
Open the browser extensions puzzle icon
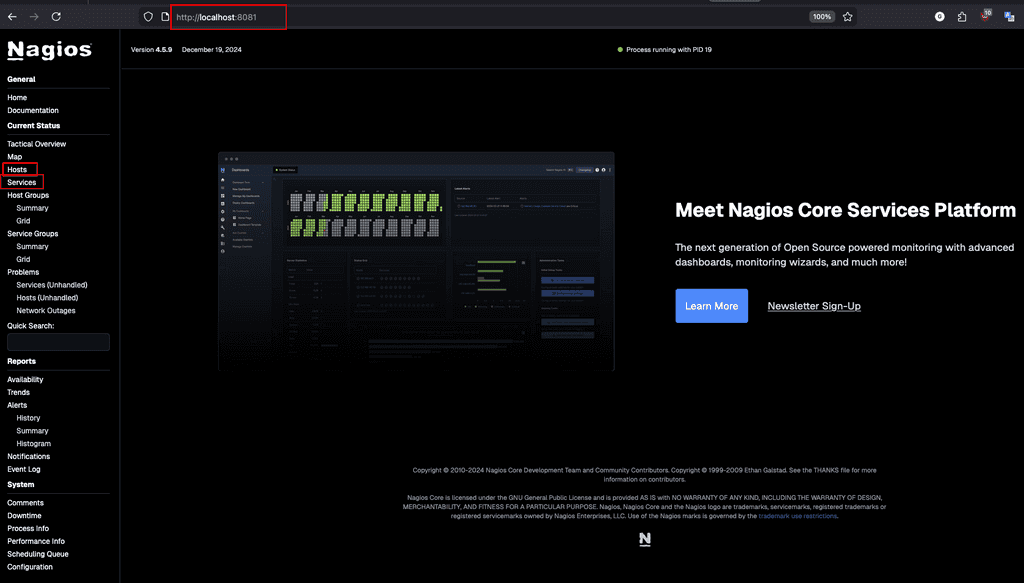pyautogui.click(x=962, y=16)
